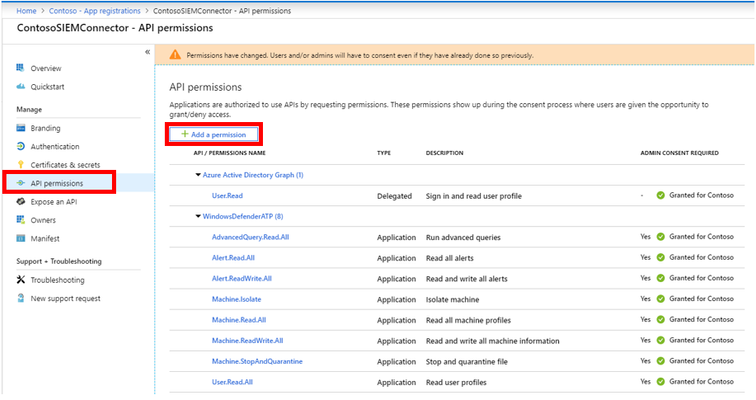This screenshot has height=400, width=756.
Task: Click the Owners icon
Action: click(20, 220)
